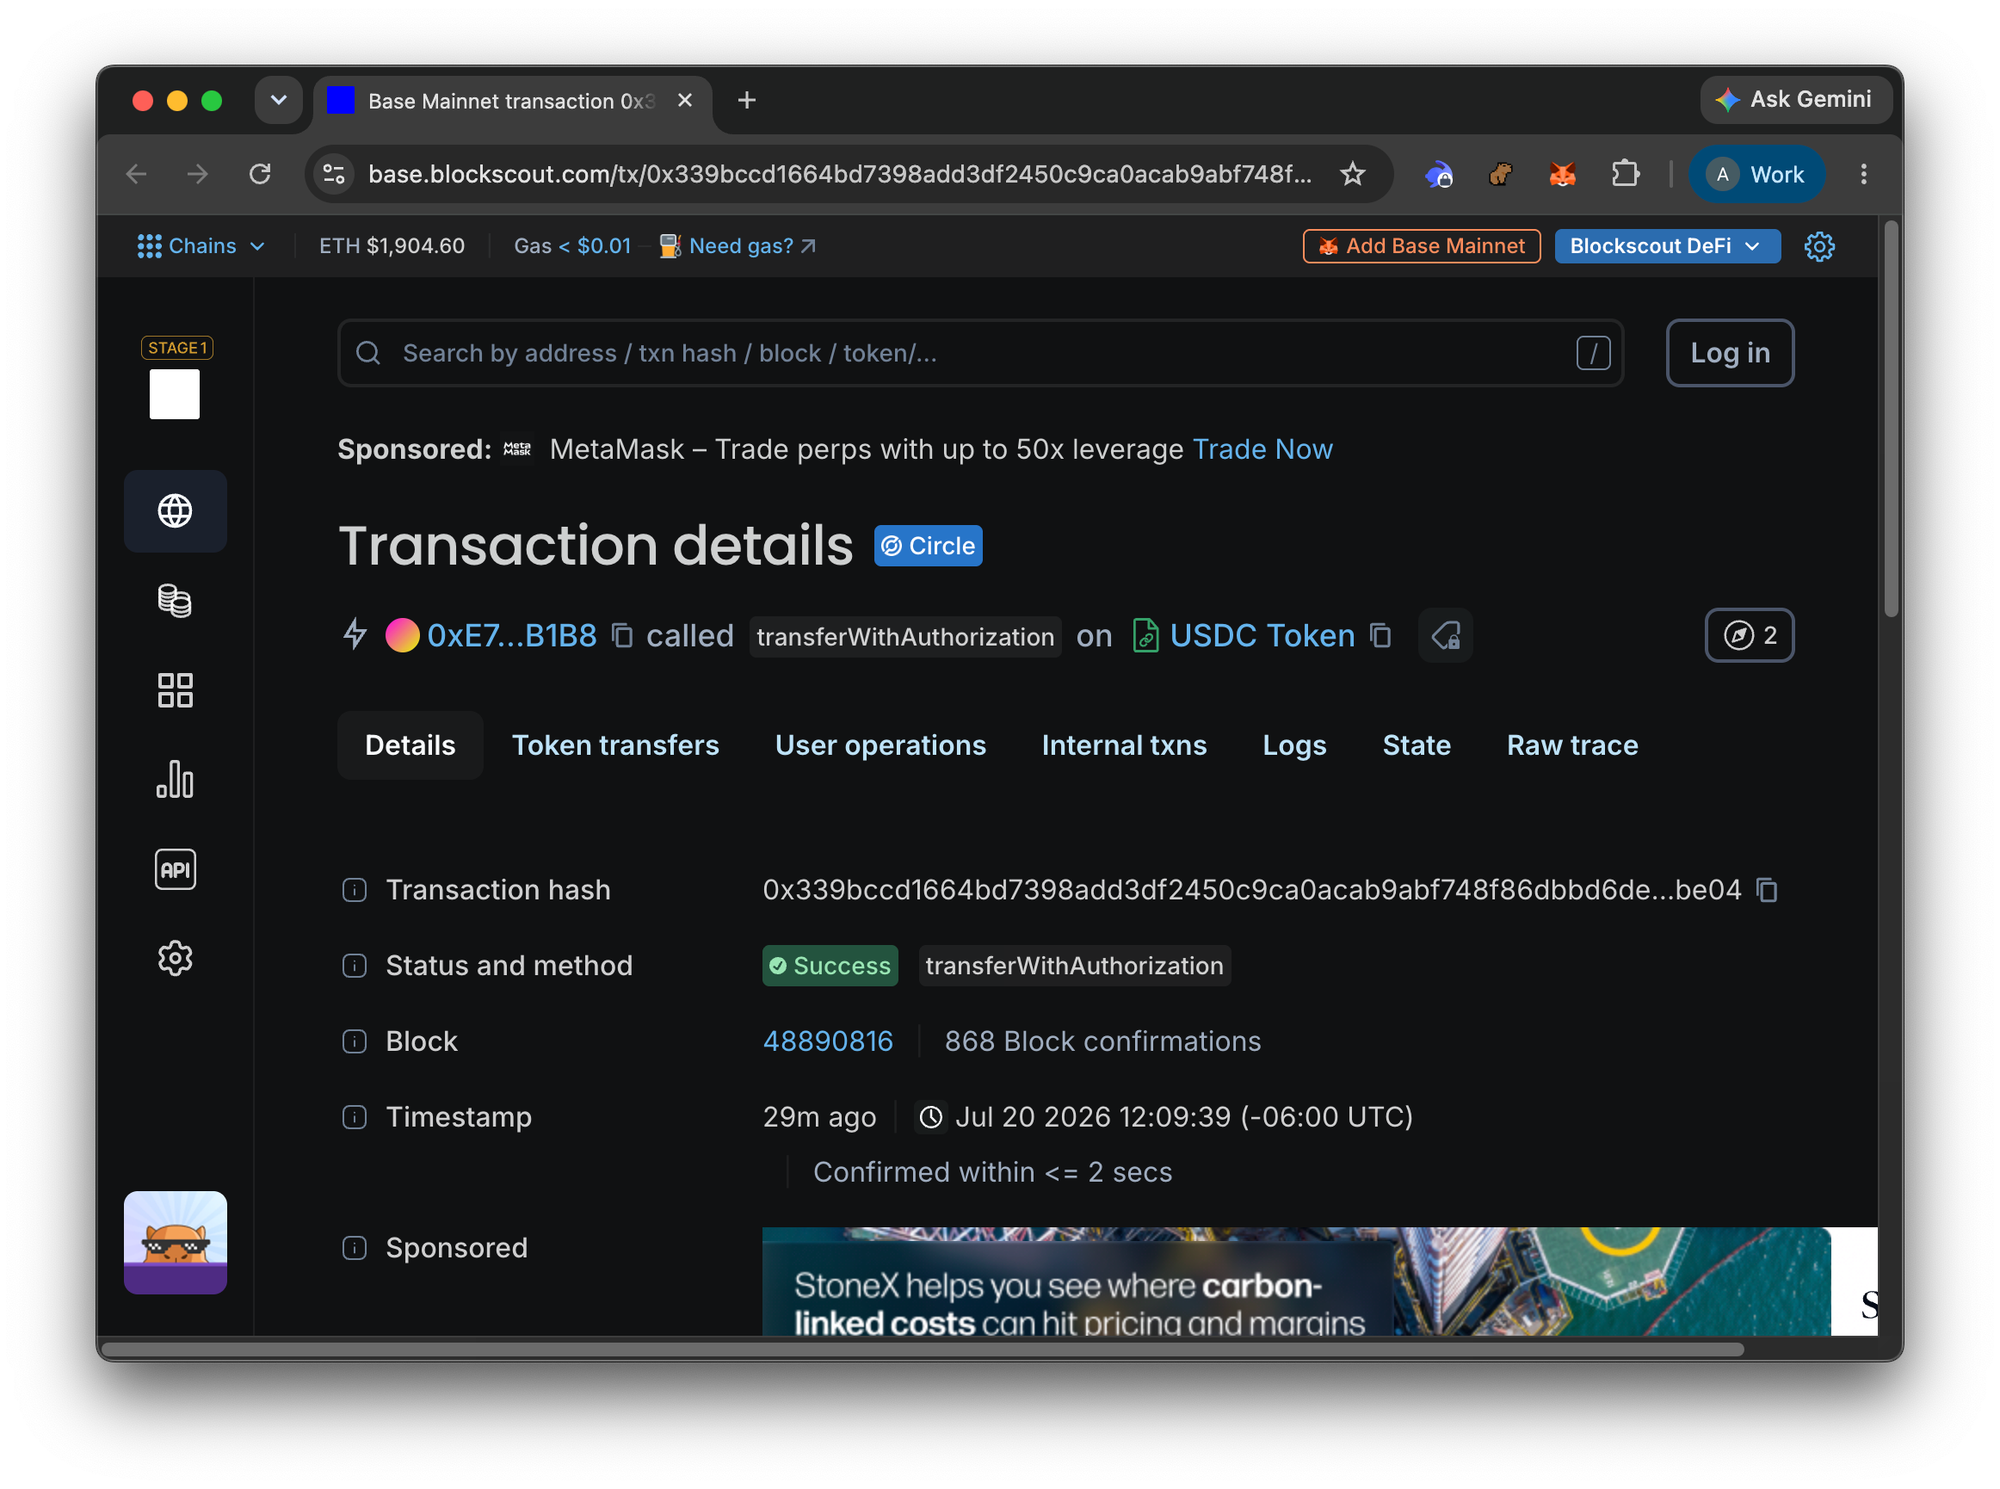
Task: View site information in address bar
Action: (x=334, y=174)
